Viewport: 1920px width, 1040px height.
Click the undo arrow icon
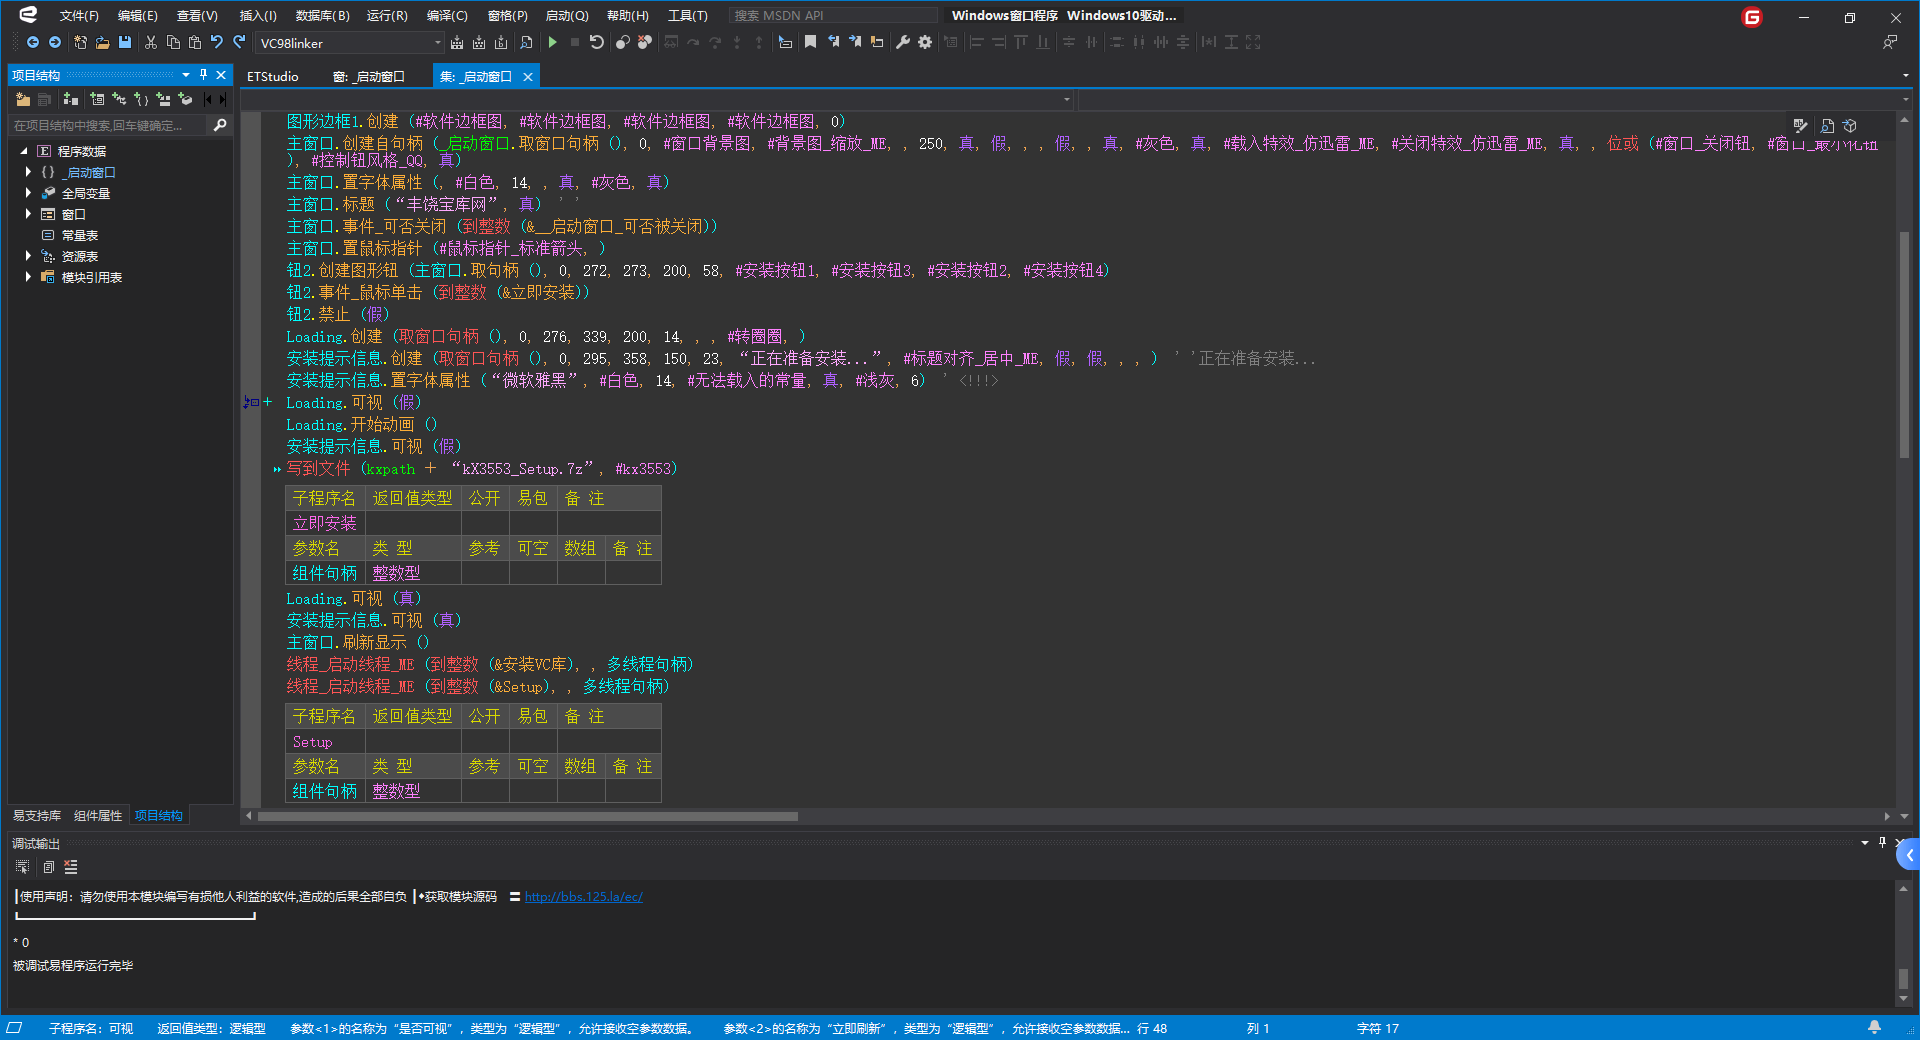point(217,42)
